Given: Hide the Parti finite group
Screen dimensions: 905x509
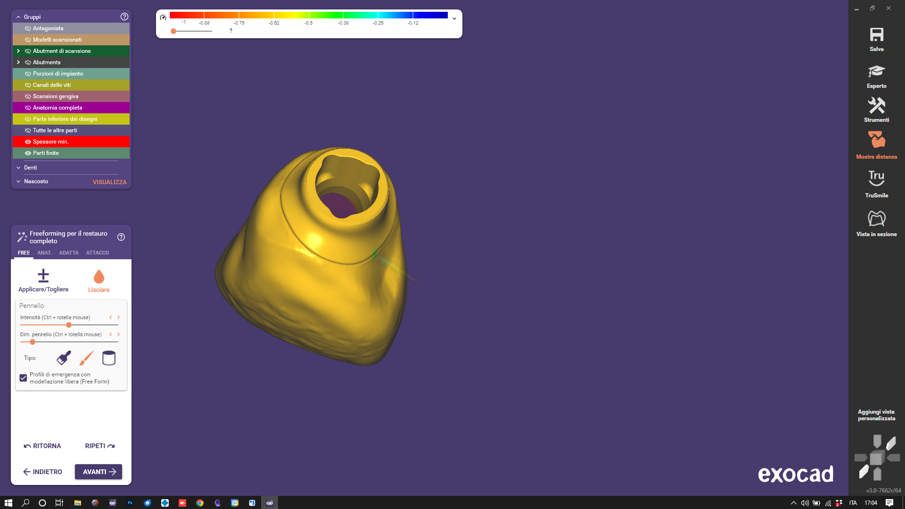Looking at the screenshot, I should [x=28, y=153].
